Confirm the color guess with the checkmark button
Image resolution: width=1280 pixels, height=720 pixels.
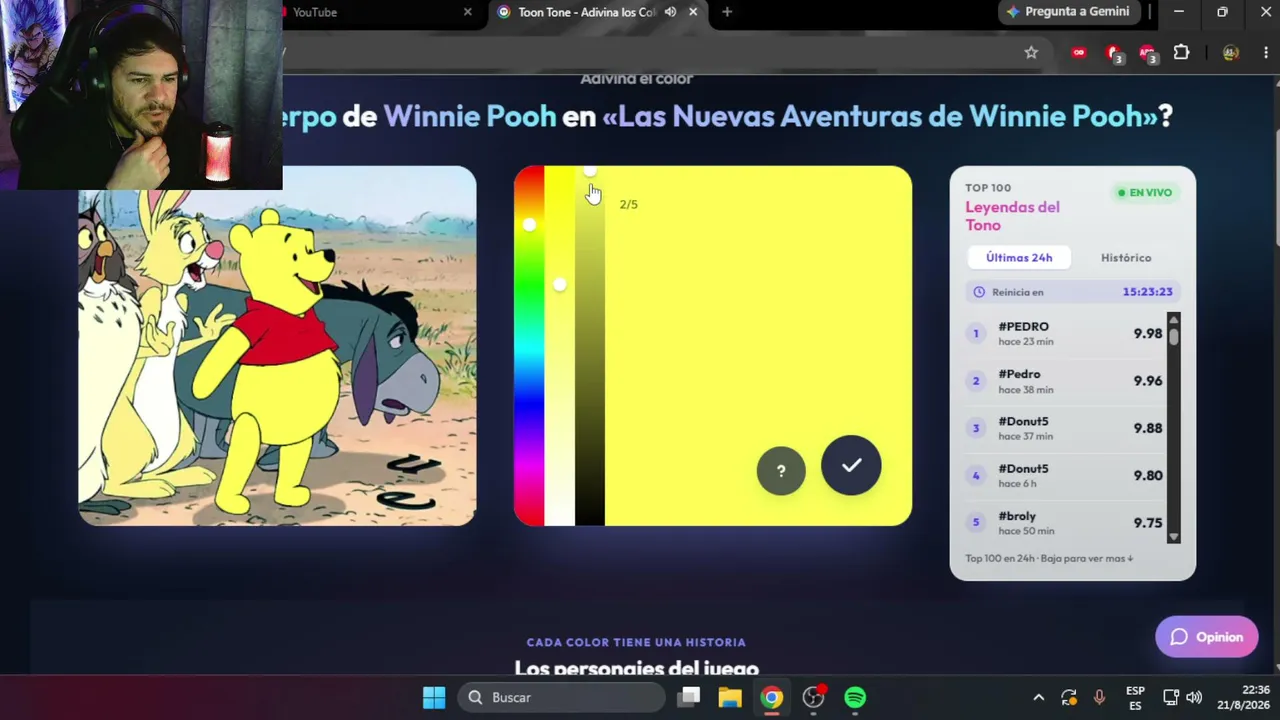click(851, 465)
